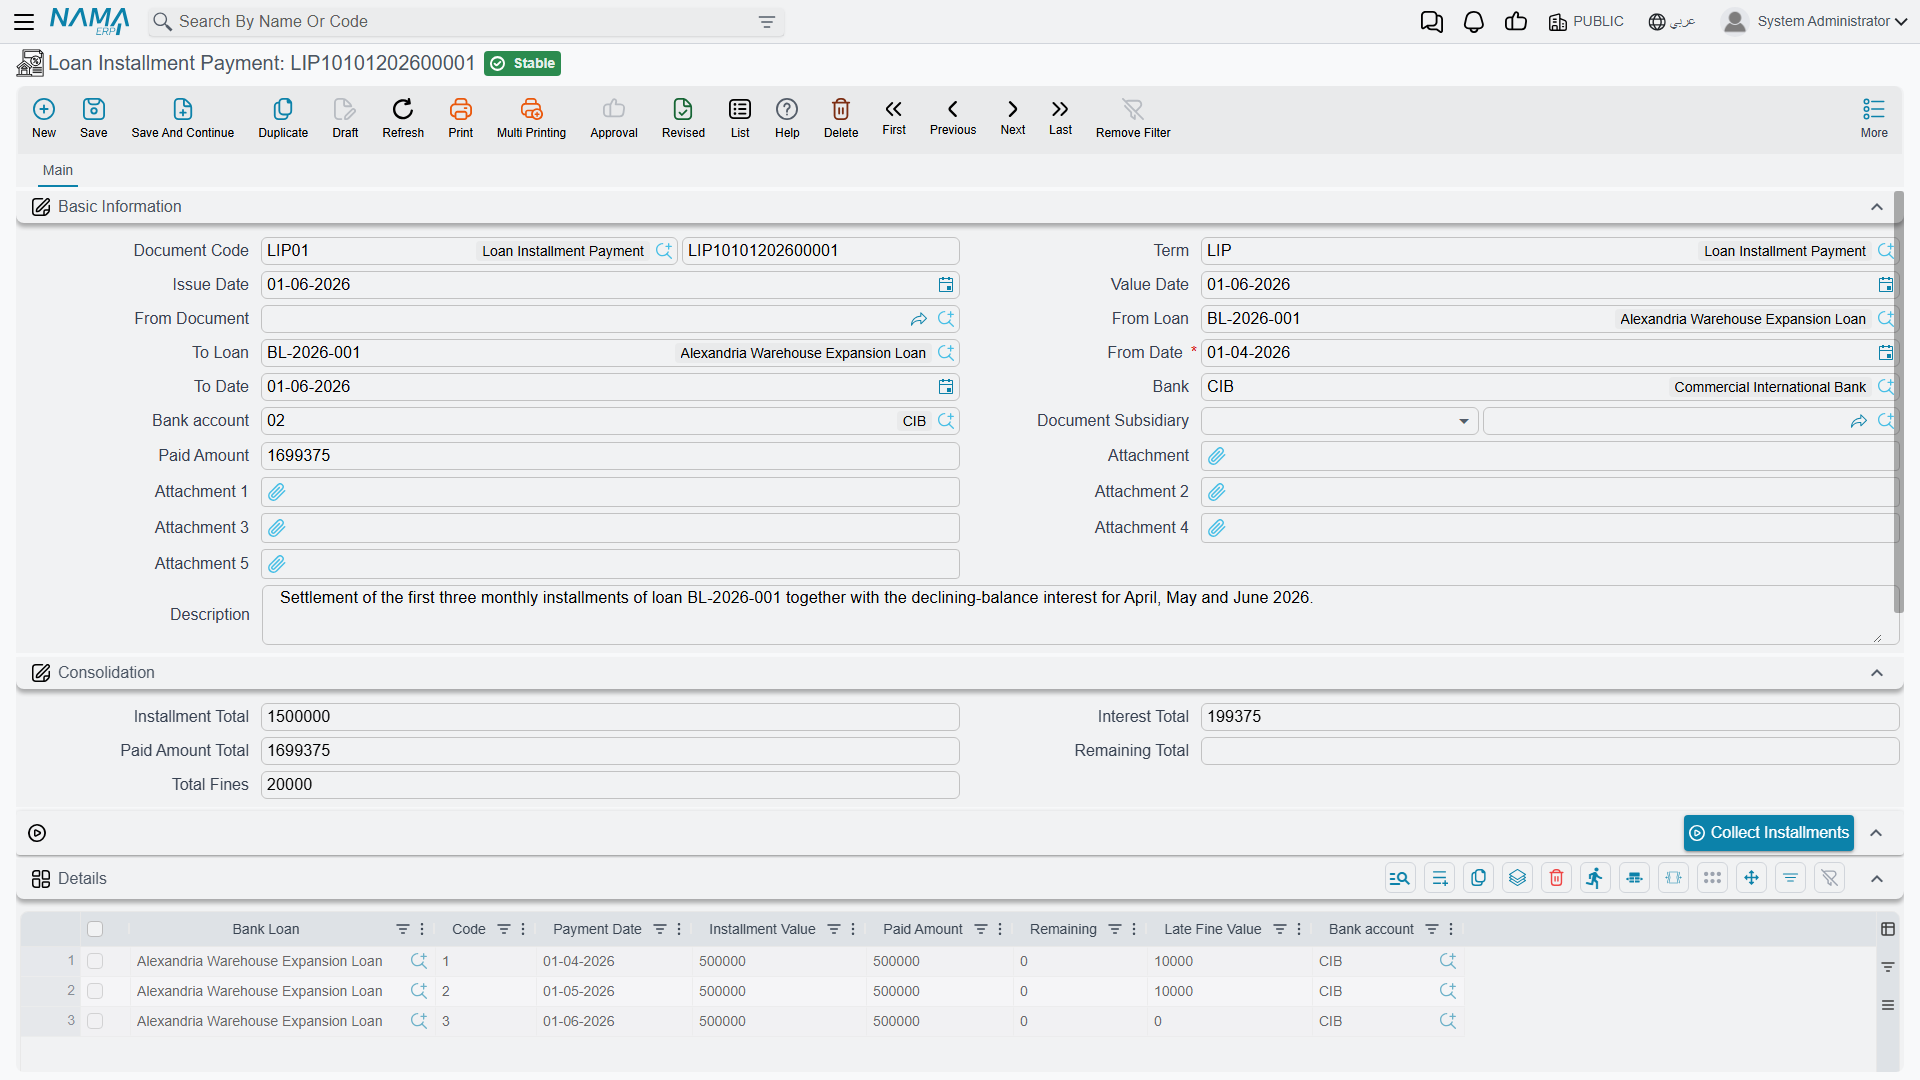Open grid column chooser icon

coord(1888,929)
